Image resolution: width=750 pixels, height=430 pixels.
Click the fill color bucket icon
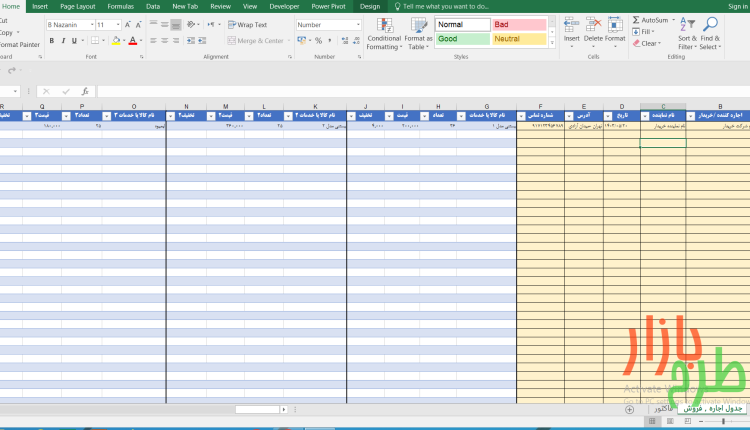tap(116, 41)
